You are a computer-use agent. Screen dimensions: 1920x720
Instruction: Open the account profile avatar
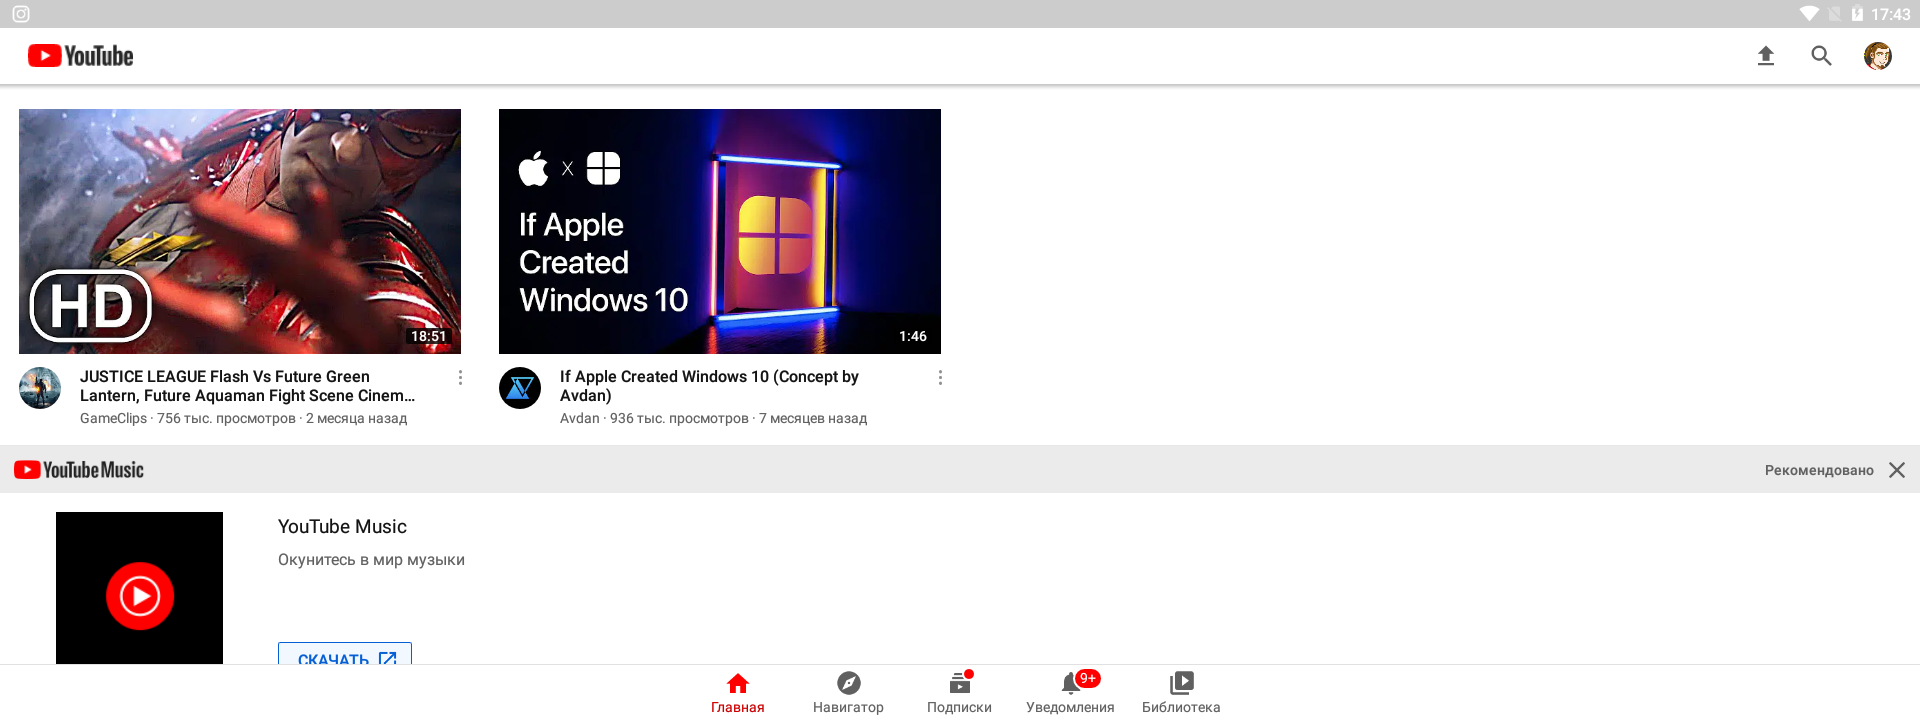(x=1877, y=56)
